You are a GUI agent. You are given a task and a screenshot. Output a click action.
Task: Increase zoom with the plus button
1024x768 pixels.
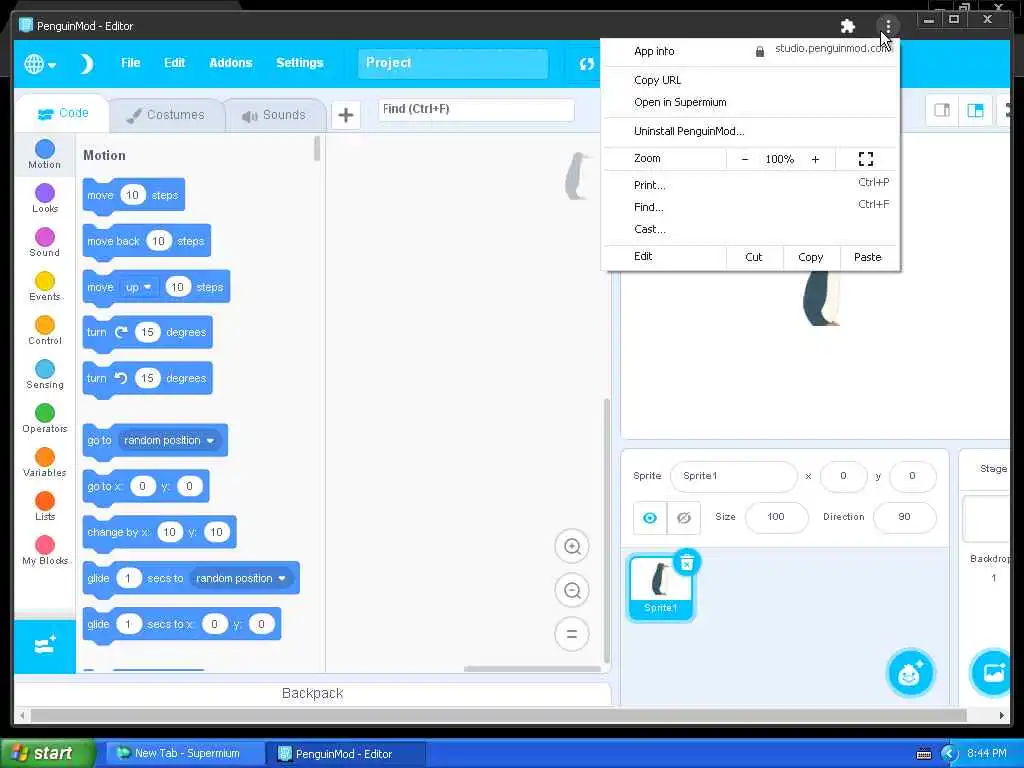(x=815, y=159)
